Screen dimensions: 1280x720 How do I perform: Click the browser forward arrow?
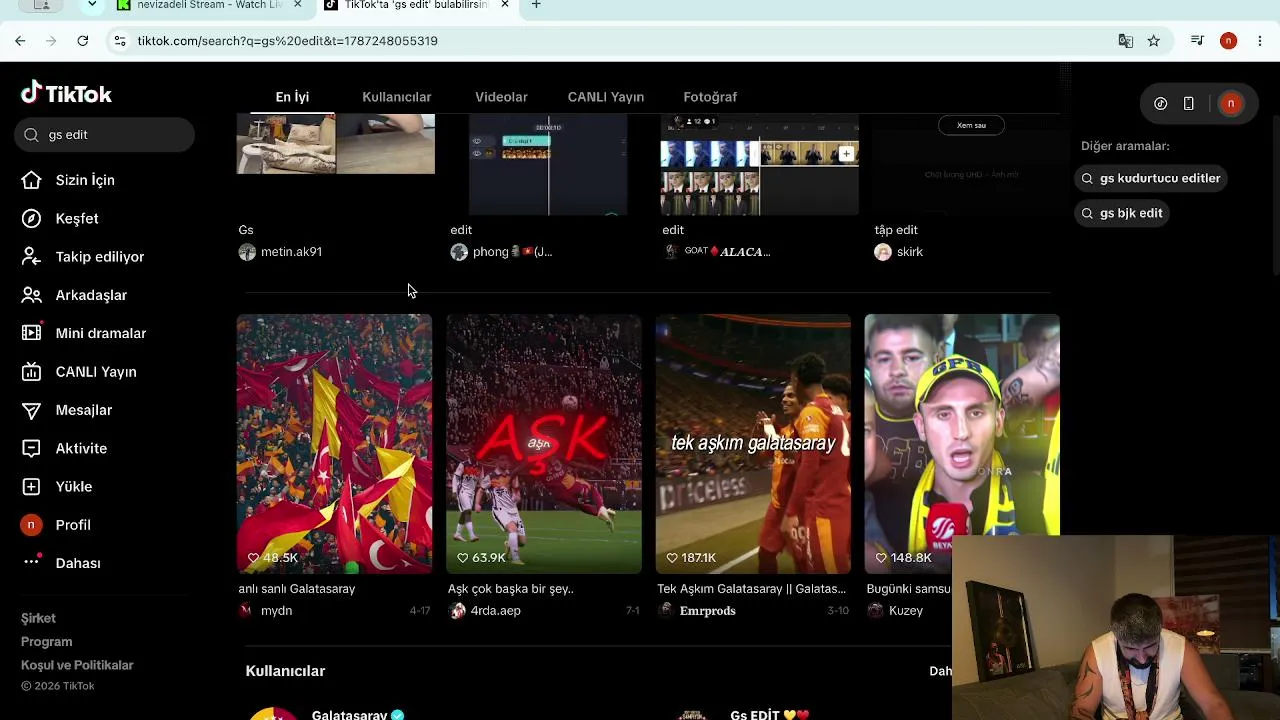click(x=51, y=41)
